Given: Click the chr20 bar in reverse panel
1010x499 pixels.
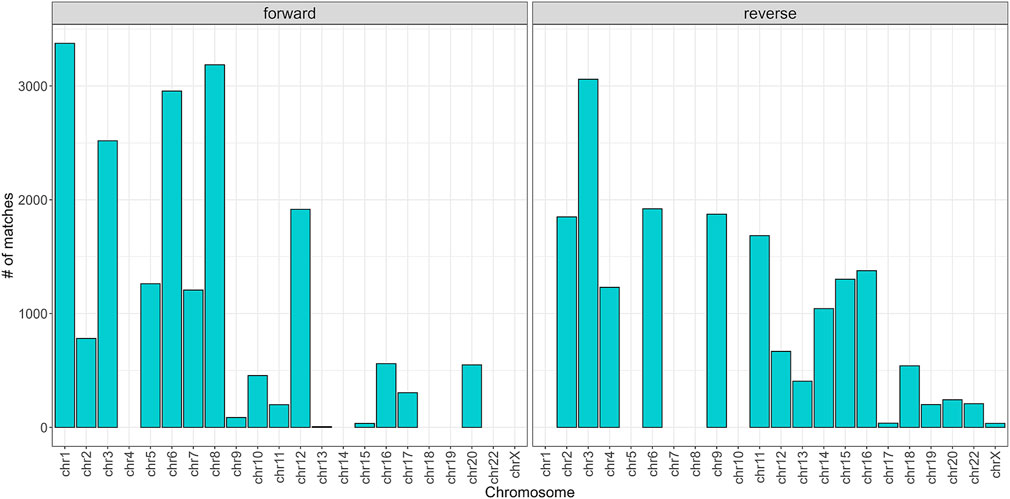Looking at the screenshot, I should [952, 413].
